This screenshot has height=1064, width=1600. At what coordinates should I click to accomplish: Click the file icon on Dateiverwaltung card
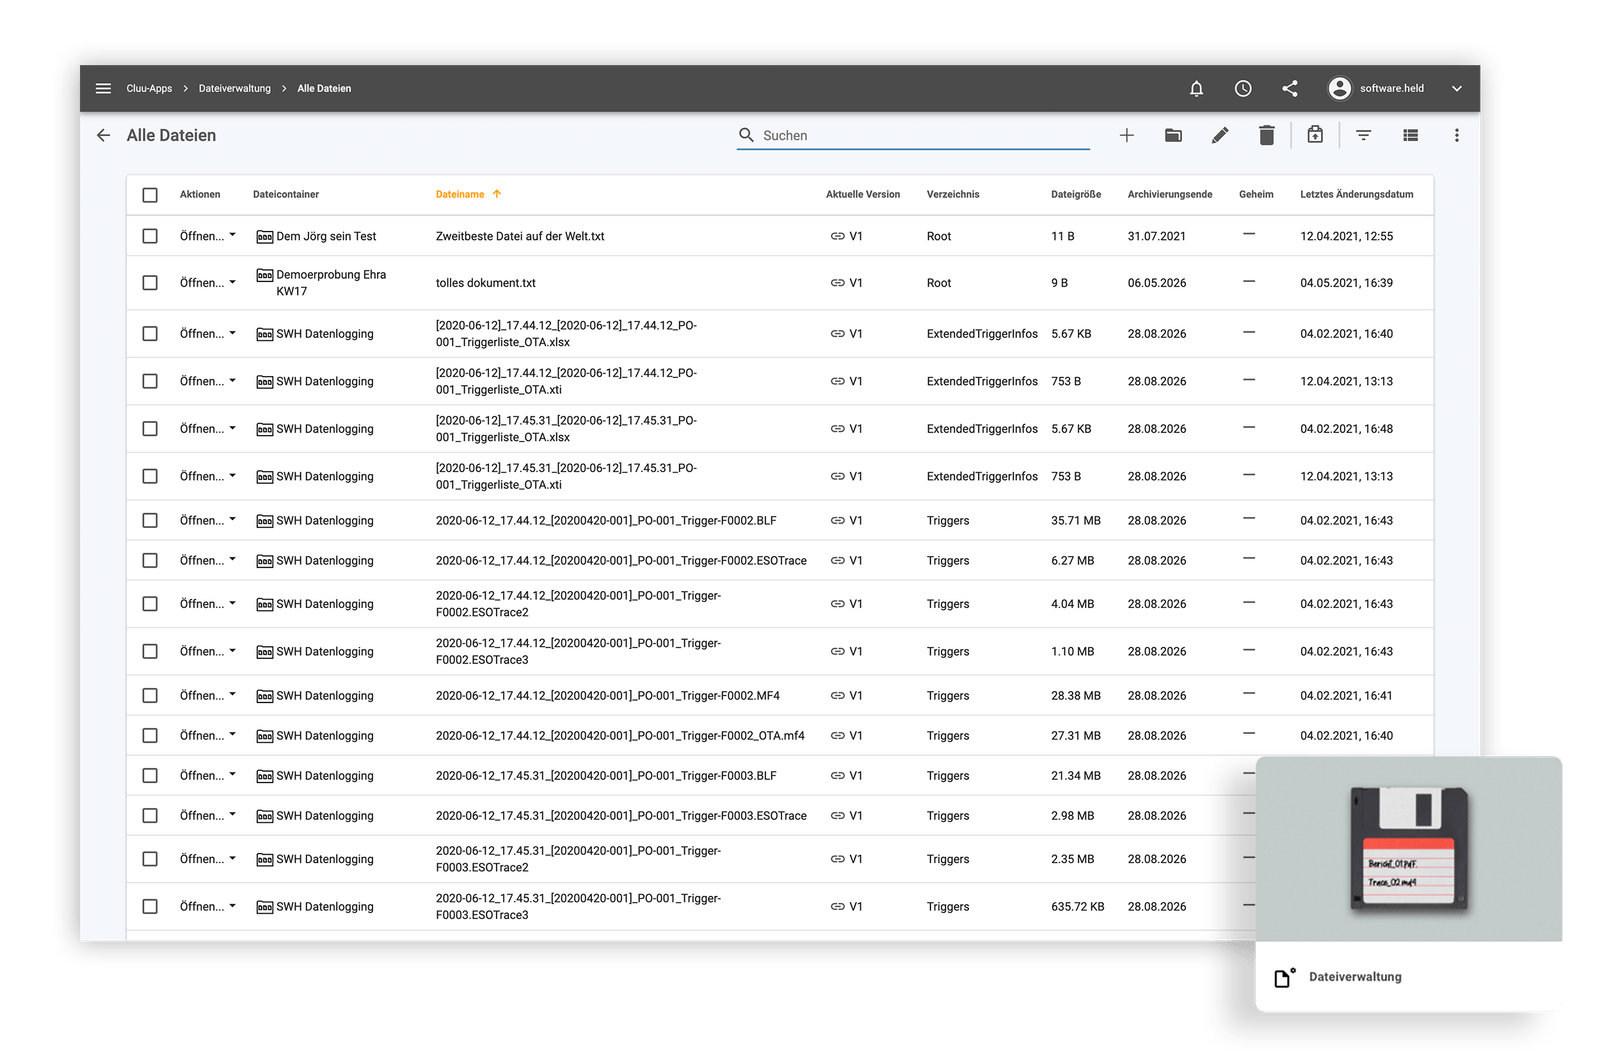click(1284, 977)
